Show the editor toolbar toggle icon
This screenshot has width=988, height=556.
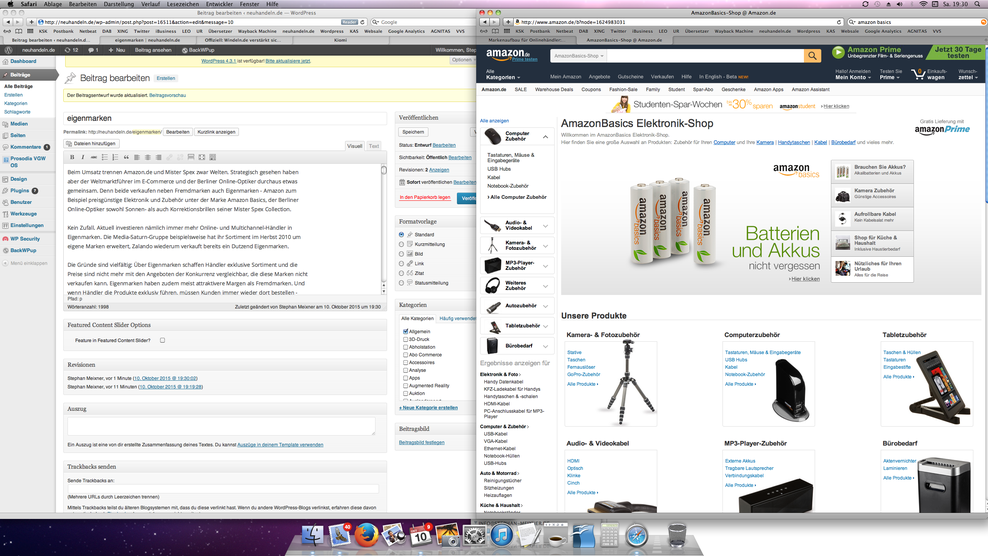(212, 157)
